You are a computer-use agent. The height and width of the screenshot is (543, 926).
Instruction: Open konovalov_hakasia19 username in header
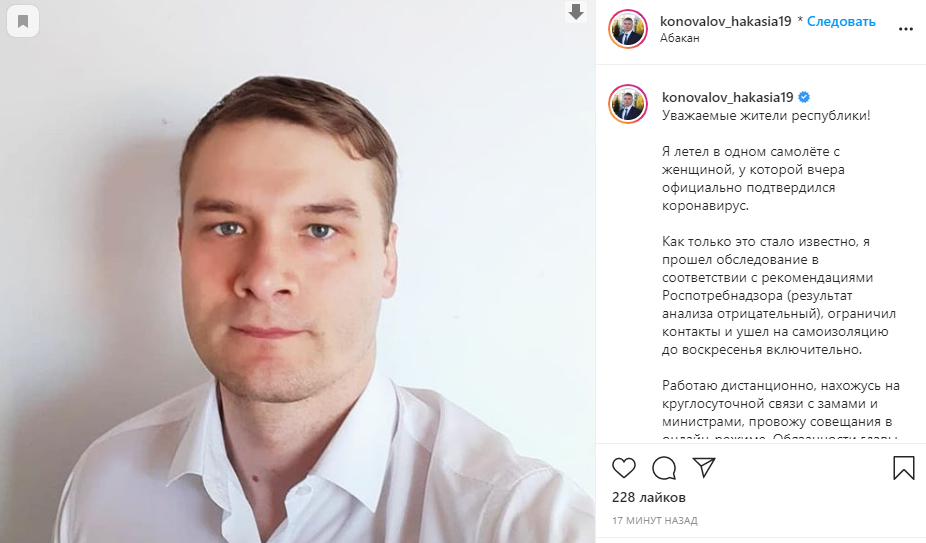click(x=725, y=21)
